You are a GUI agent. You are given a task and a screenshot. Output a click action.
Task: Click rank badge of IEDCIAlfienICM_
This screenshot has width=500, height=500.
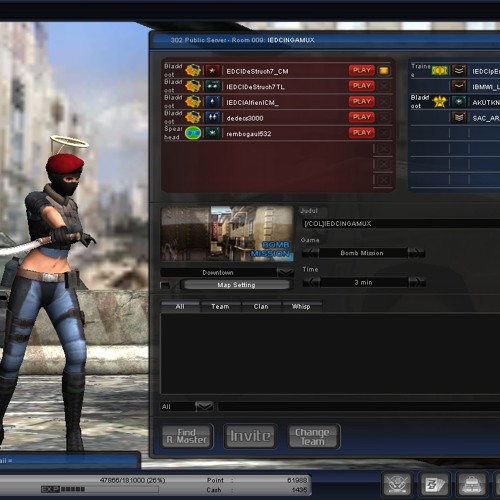(212, 102)
